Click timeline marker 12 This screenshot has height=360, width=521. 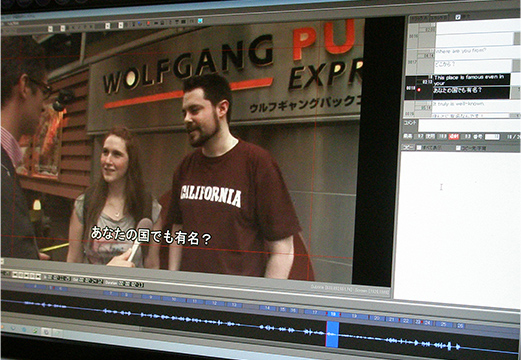[x=215, y=303]
